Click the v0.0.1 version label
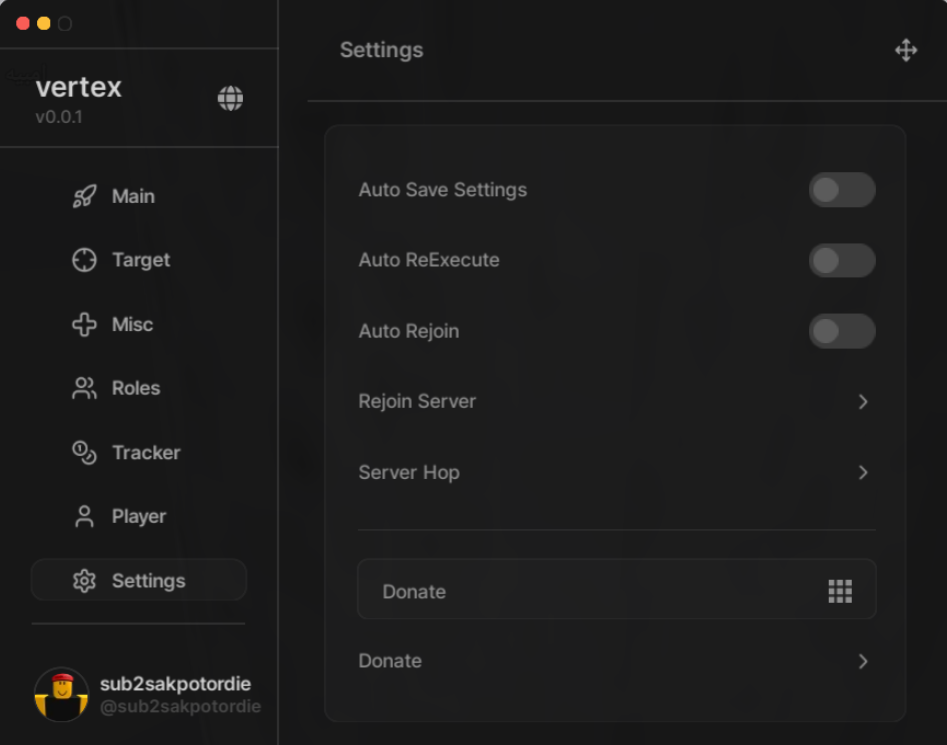Viewport: 947px width, 745px height. click(59, 117)
